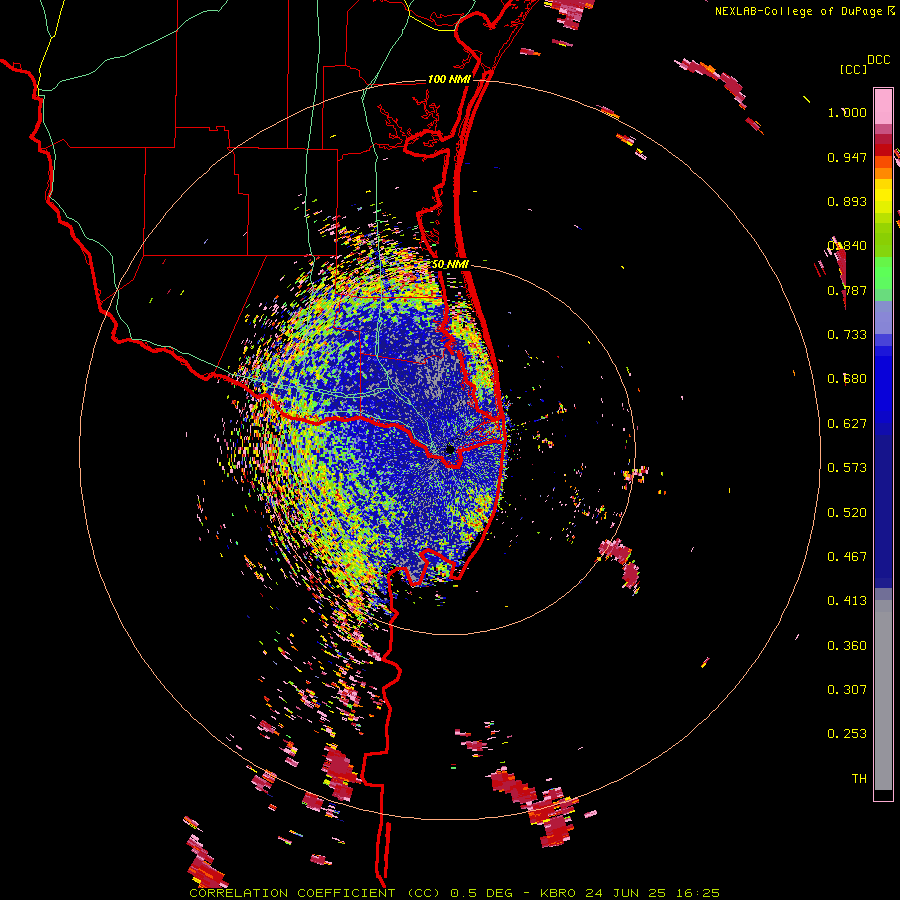This screenshot has width=900, height=900.
Task: Click the TH threshold label in the legend
Action: coord(859,778)
